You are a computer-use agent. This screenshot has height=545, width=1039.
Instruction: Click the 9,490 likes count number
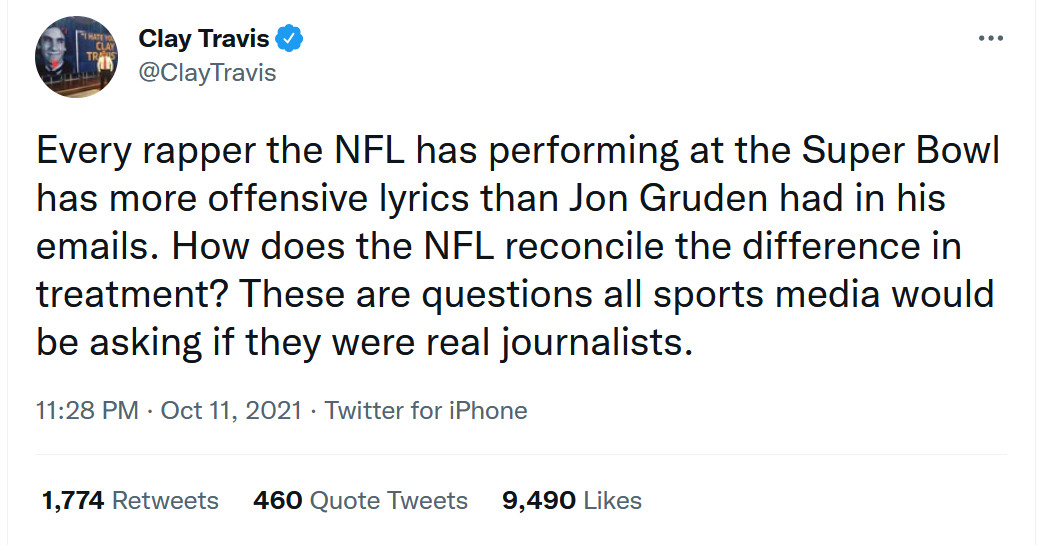[x=537, y=500]
